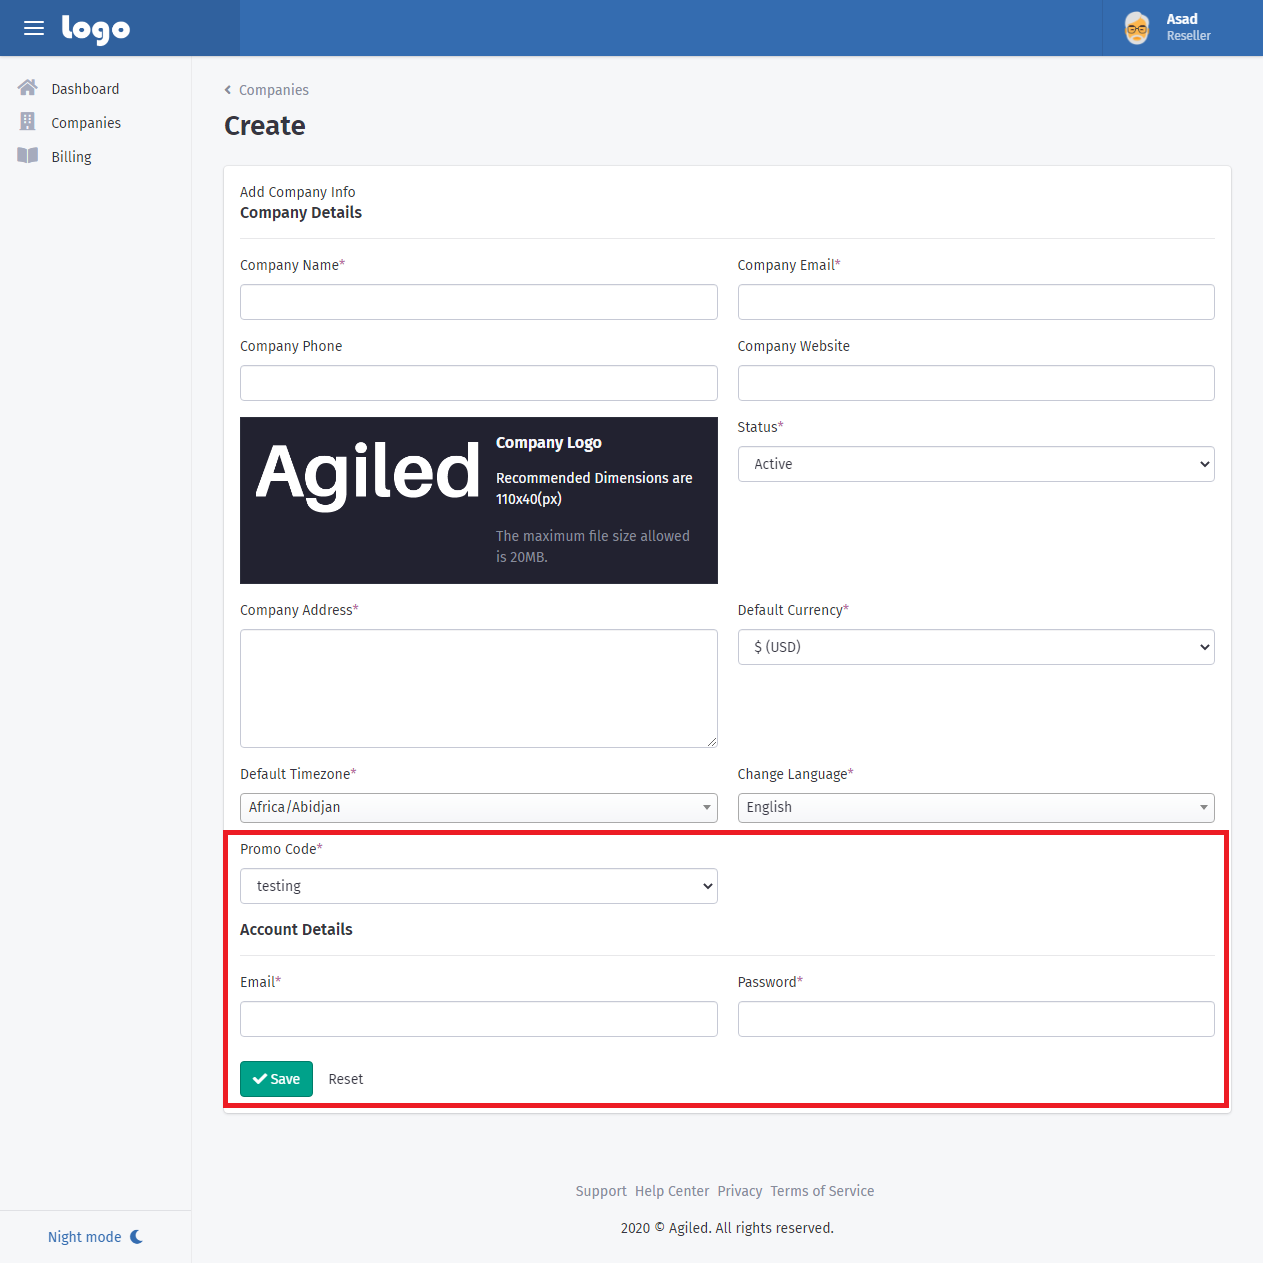Click the green Save button
The width and height of the screenshot is (1263, 1263).
[276, 1079]
